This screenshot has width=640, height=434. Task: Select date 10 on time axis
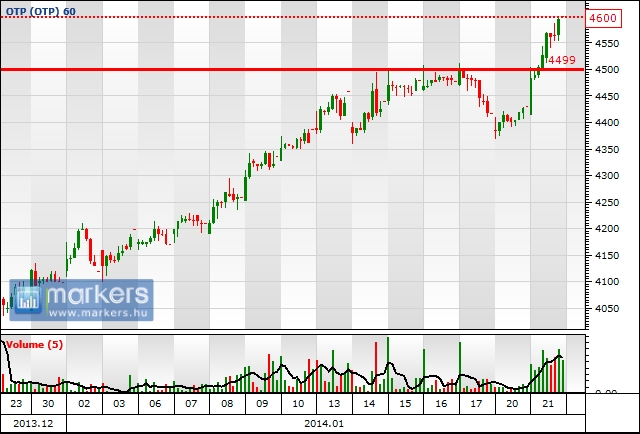(298, 404)
